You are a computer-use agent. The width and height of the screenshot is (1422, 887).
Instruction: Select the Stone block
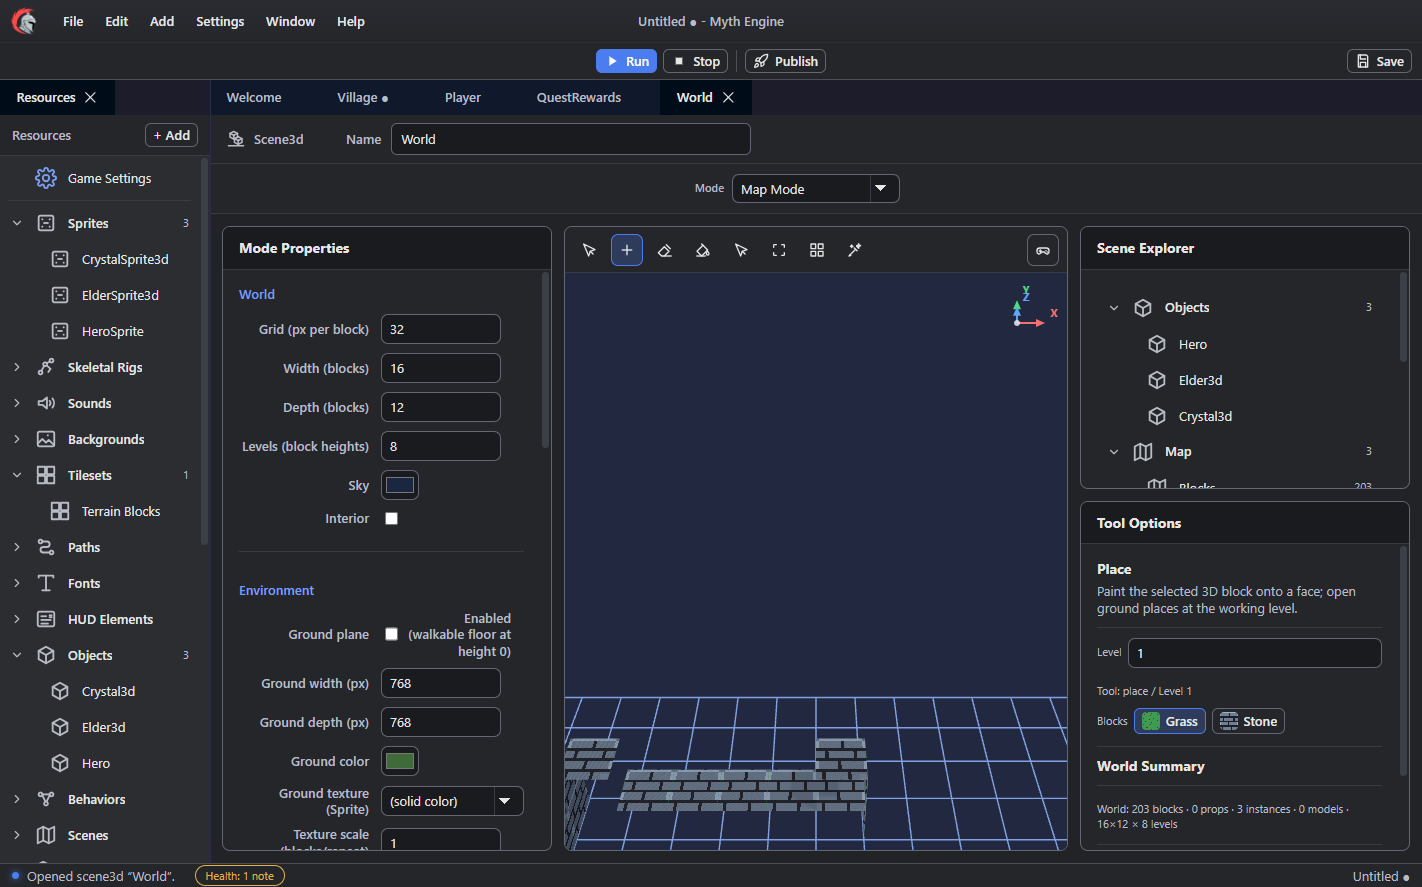pyautogui.click(x=1248, y=721)
